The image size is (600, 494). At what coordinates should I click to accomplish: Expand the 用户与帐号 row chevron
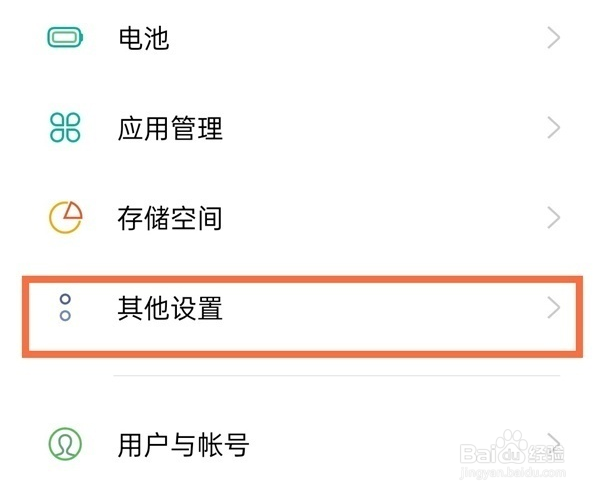pyautogui.click(x=554, y=443)
